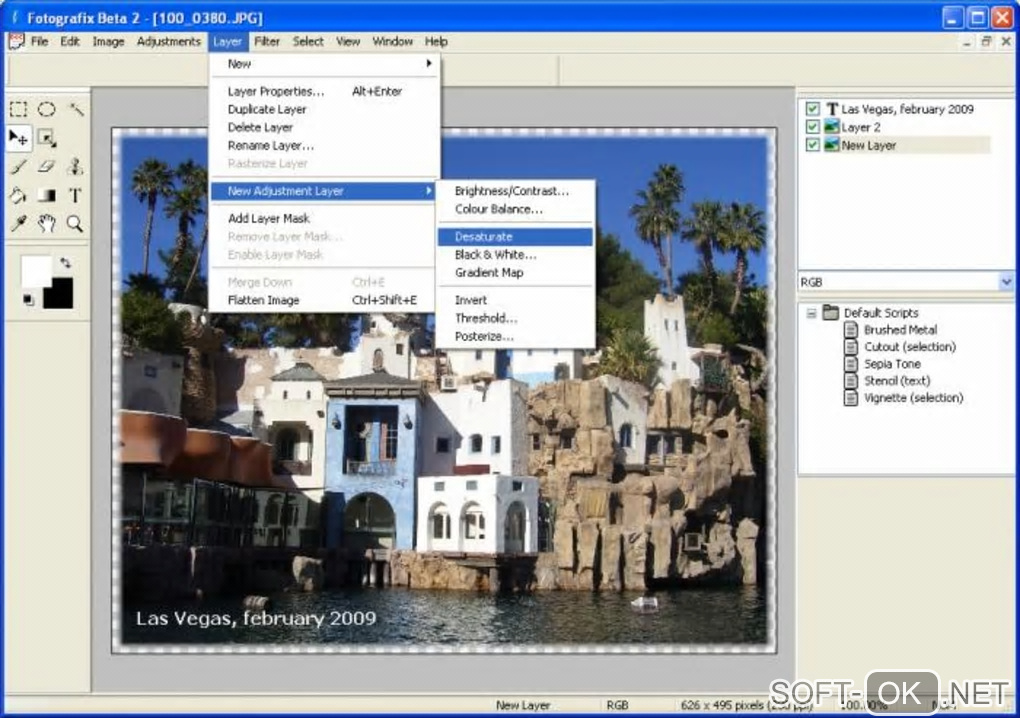Choose Flatten Image from Layer menu
Screen dimensions: 1020x718
(x=266, y=300)
